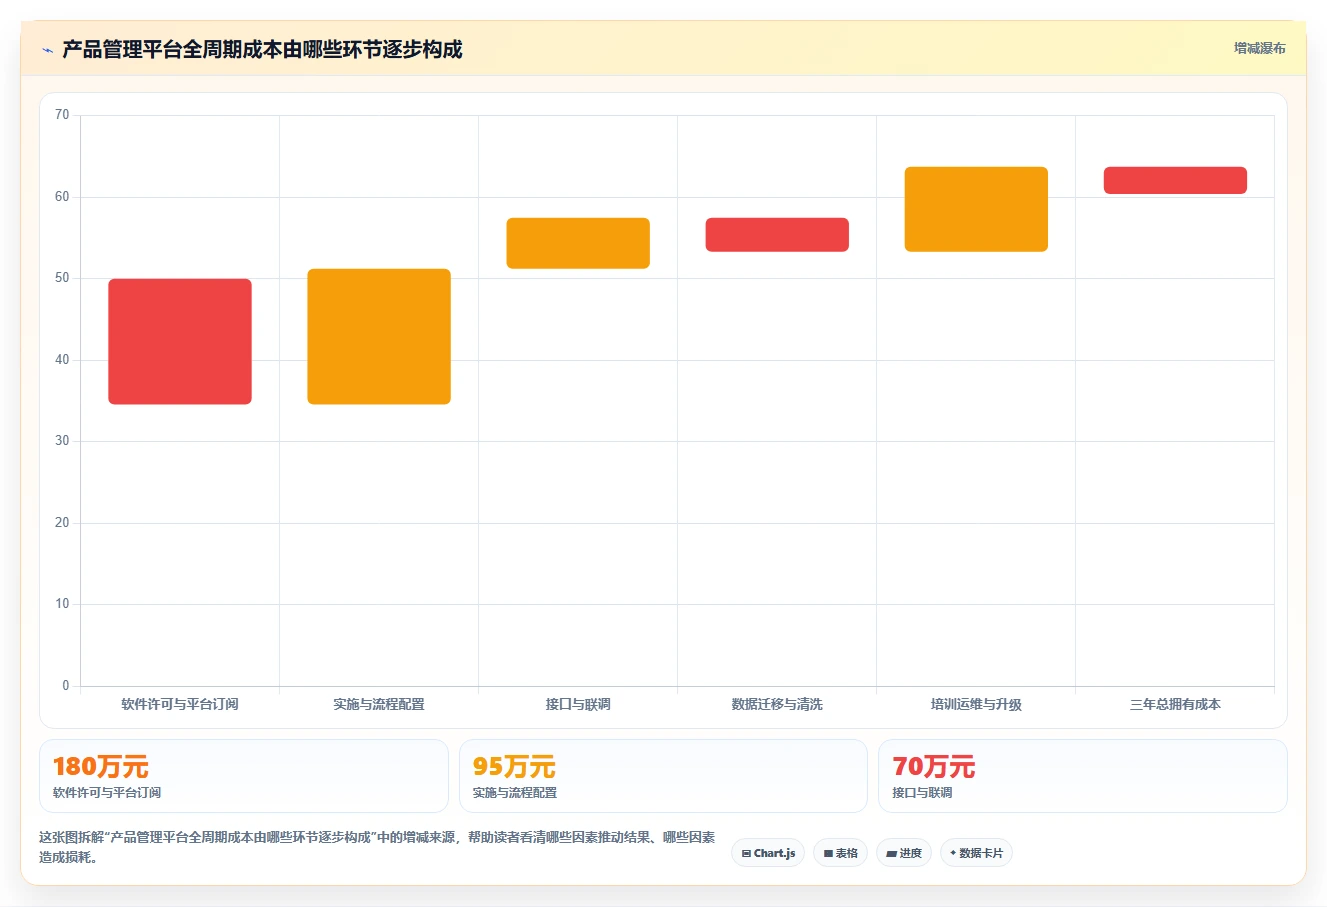1327x907 pixels.
Task: Click the red bar for 三年总拥有成本
Action: click(x=1175, y=180)
